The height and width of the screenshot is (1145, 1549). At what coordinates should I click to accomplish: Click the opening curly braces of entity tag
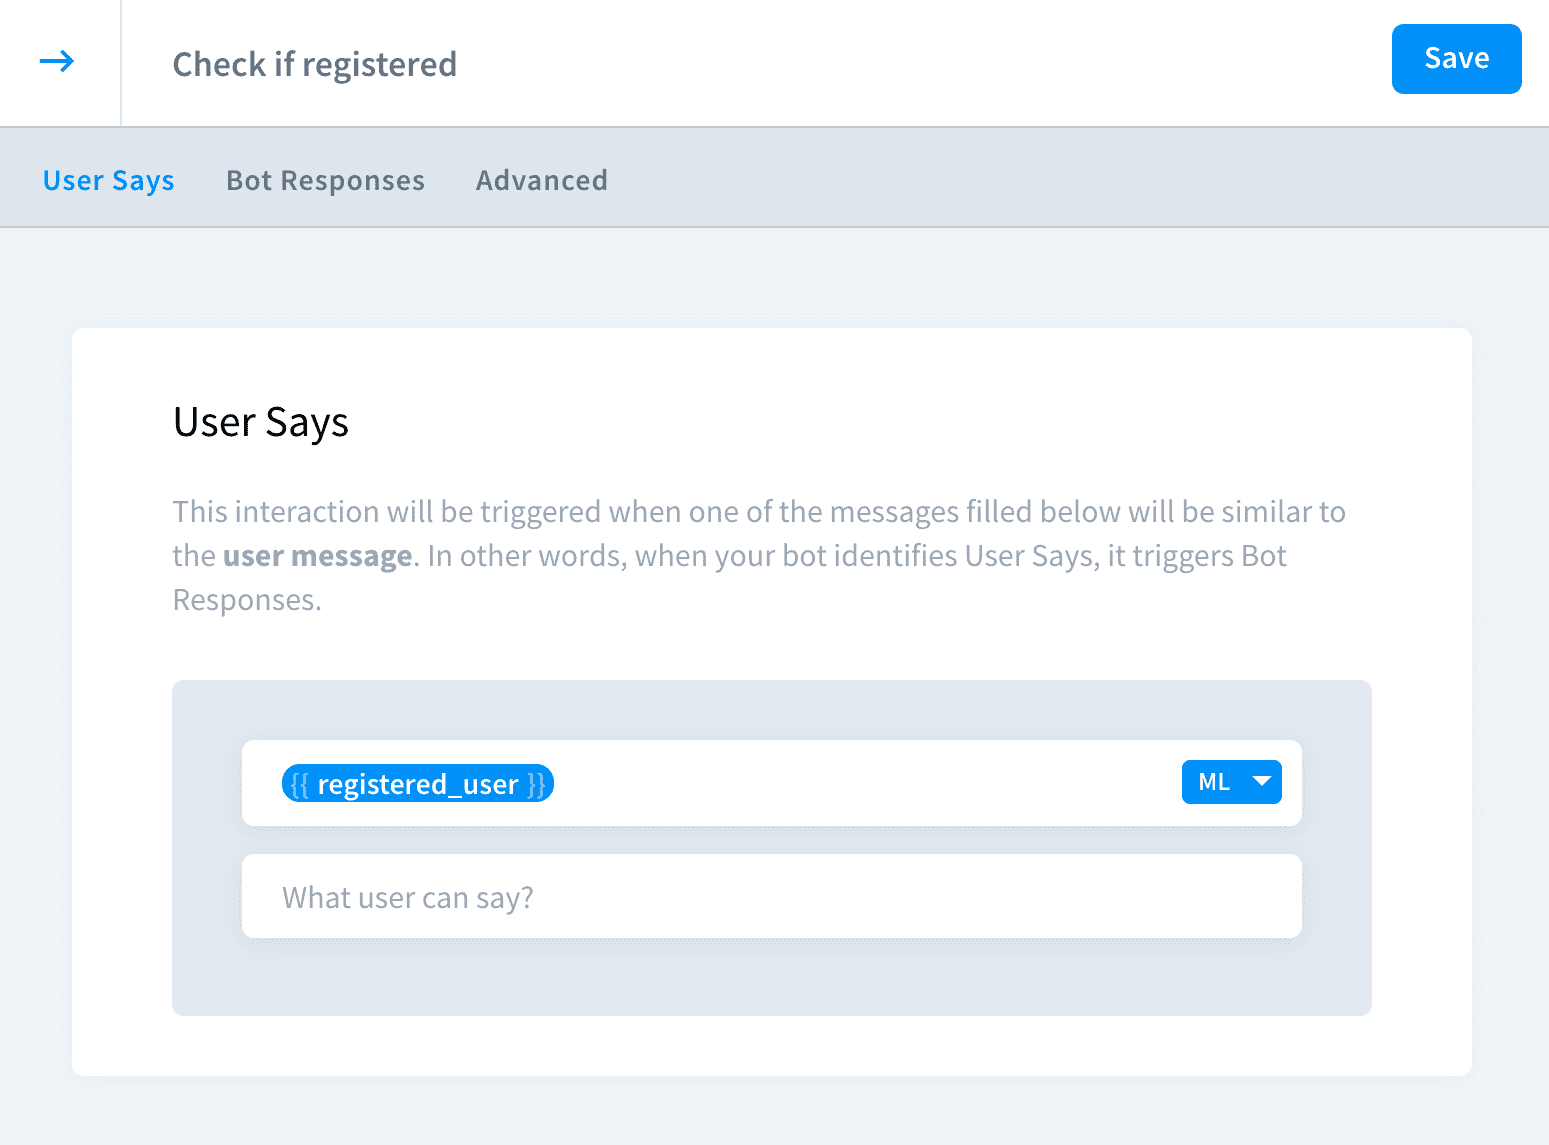click(299, 785)
